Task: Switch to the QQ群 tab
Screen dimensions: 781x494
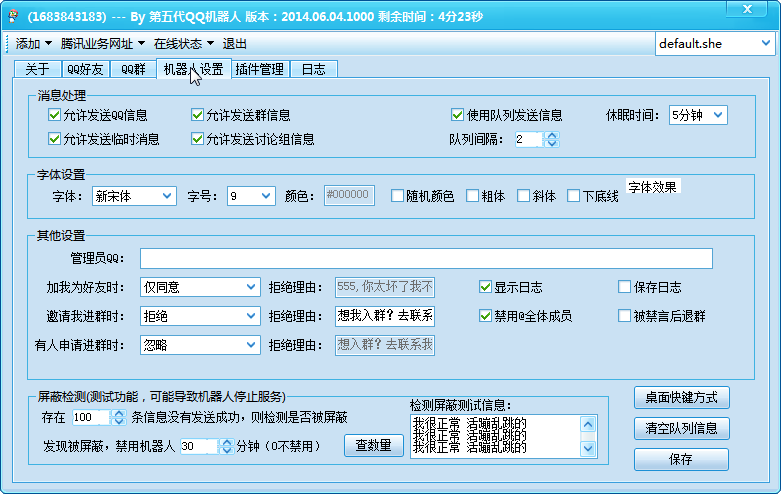Action: click(133, 69)
